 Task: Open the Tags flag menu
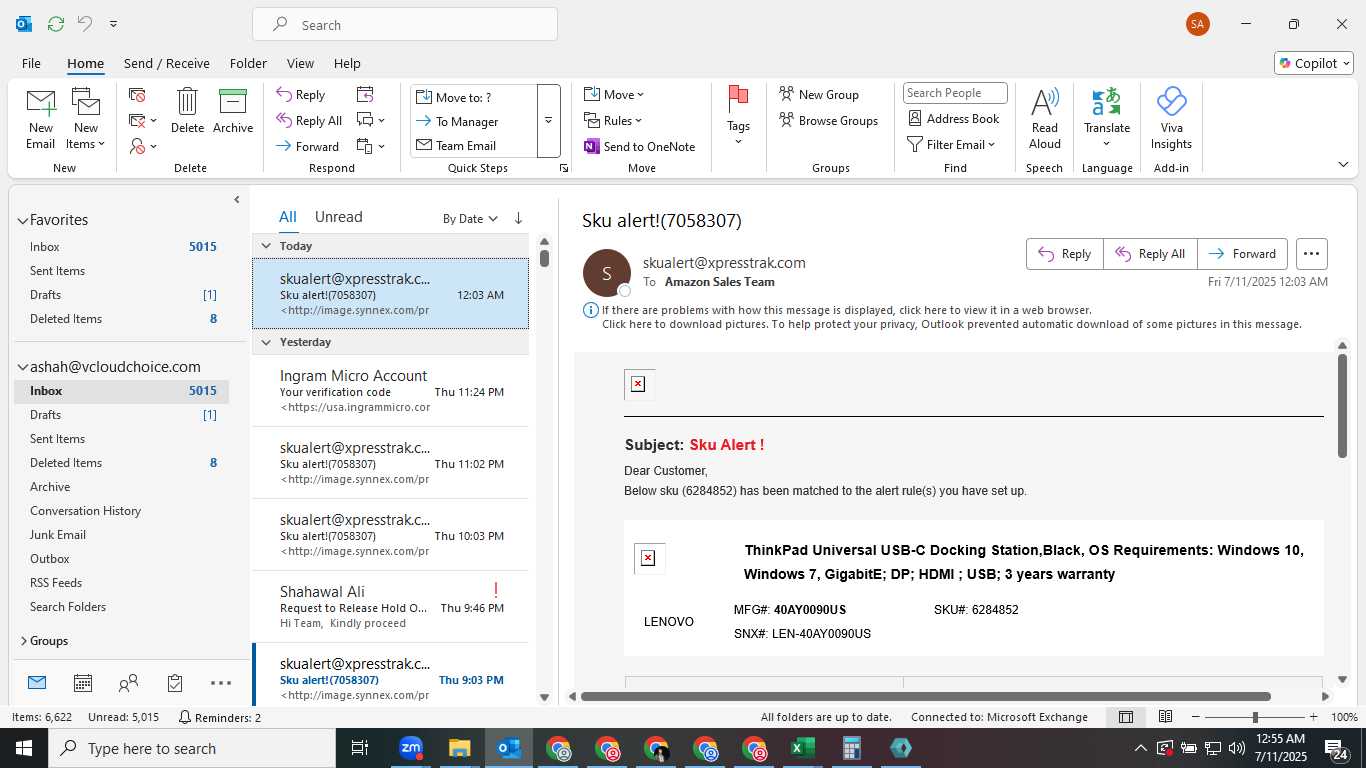[738, 115]
